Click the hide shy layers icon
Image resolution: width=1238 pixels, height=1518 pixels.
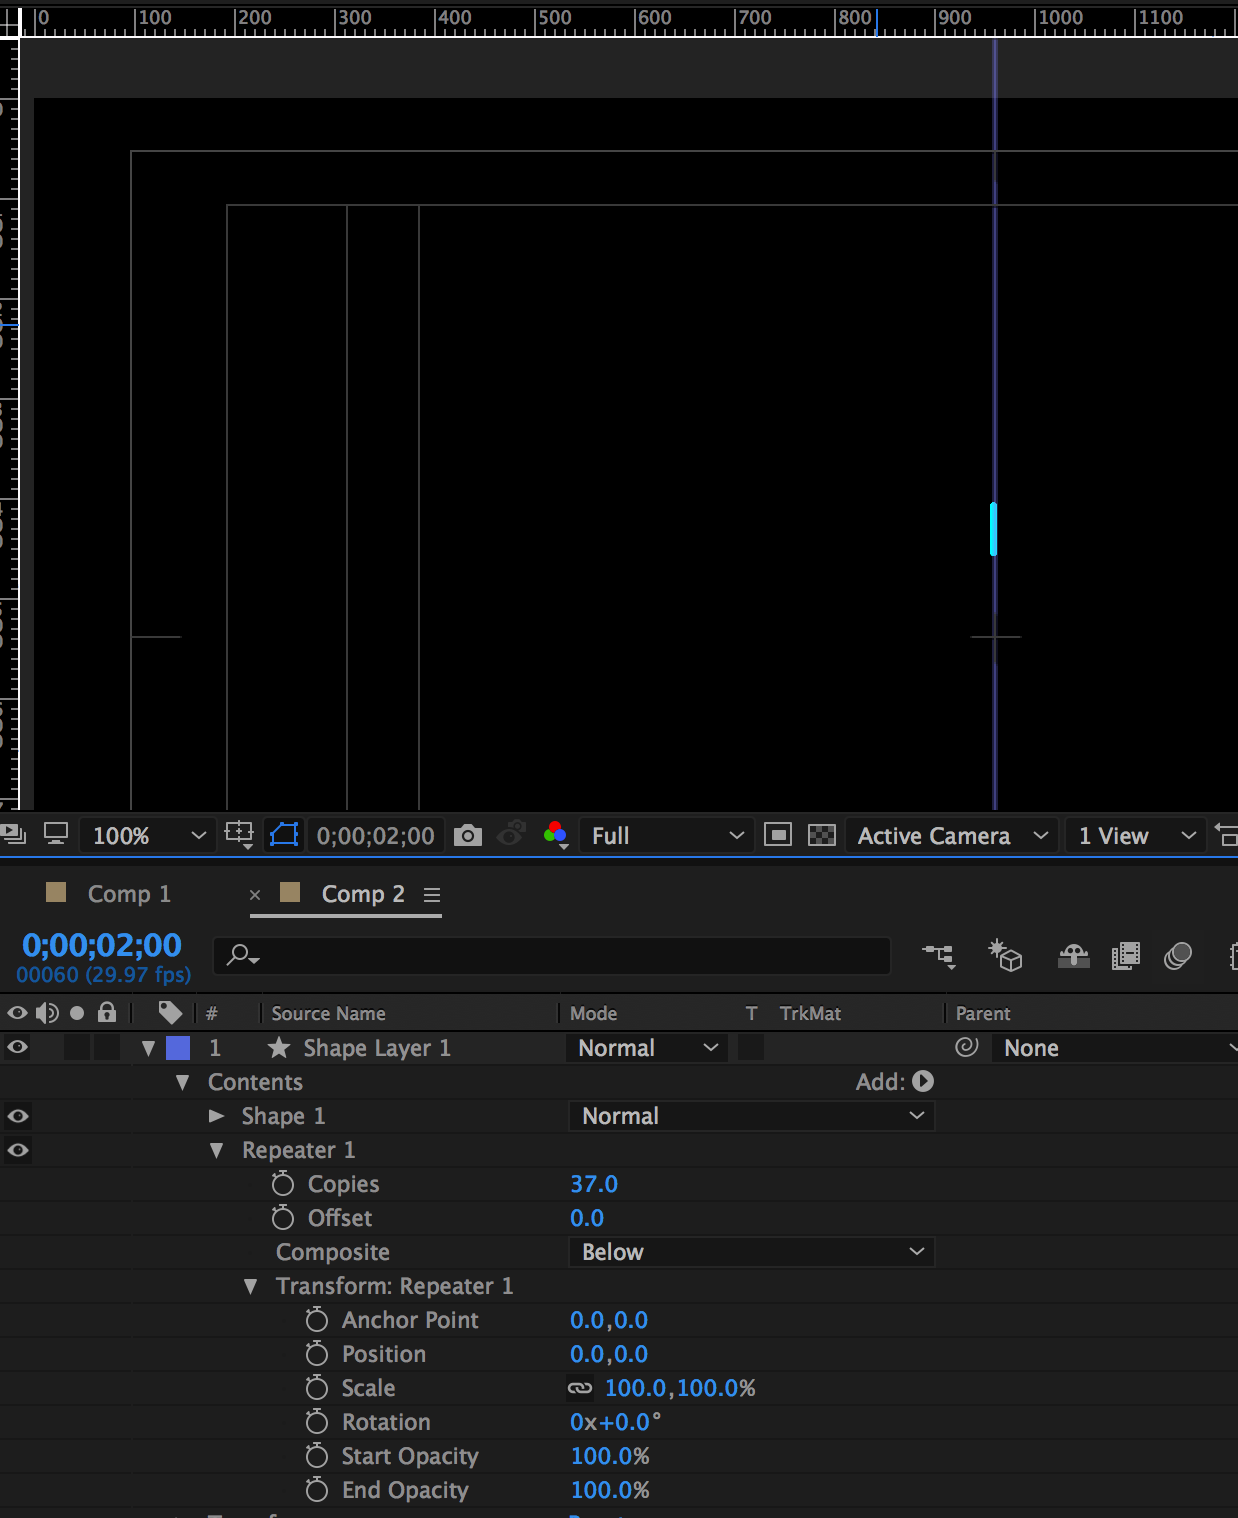(x=1073, y=957)
